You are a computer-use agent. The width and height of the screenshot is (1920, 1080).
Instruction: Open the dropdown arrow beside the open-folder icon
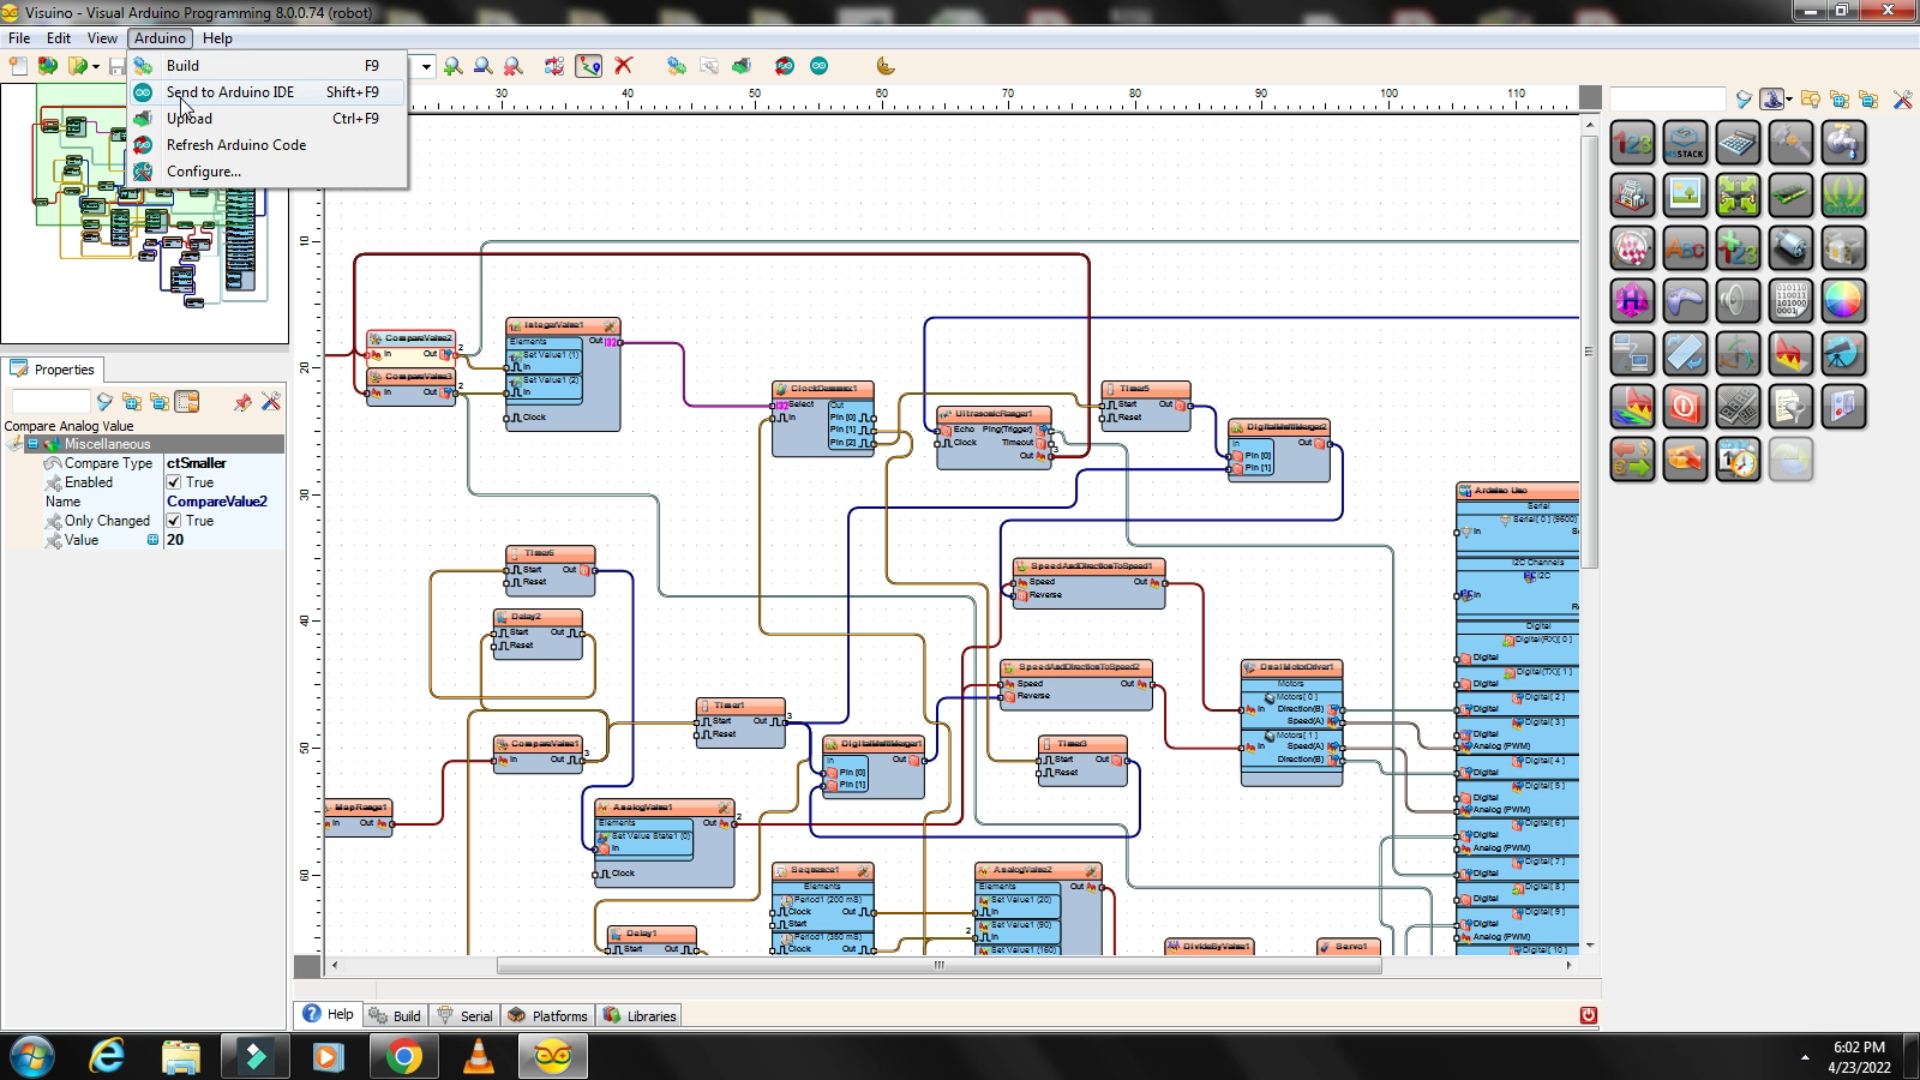[95, 66]
